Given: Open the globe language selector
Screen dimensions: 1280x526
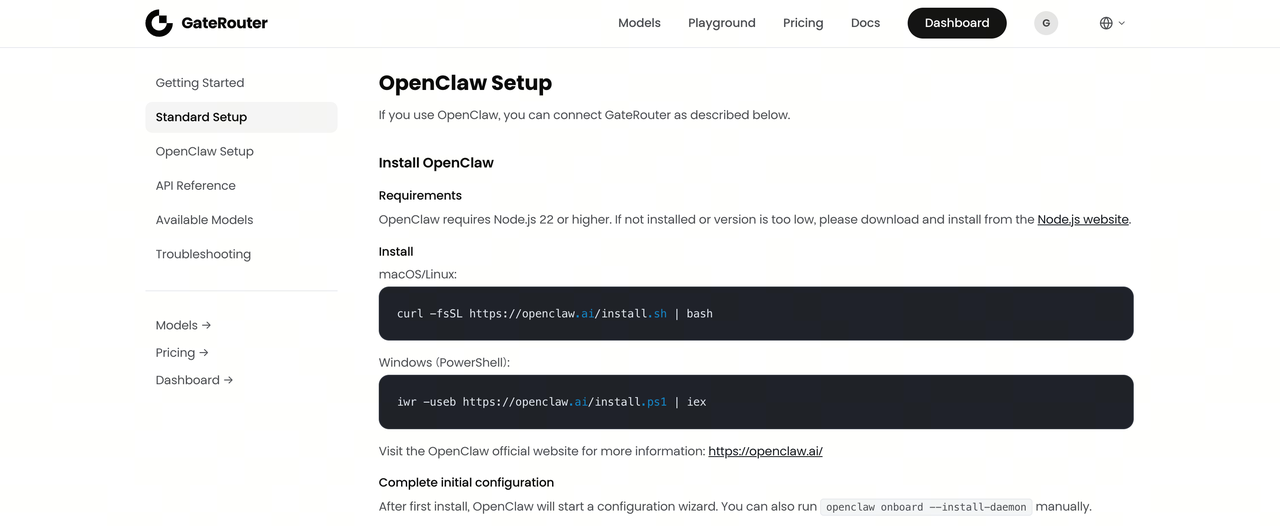Looking at the screenshot, I should (1112, 23).
